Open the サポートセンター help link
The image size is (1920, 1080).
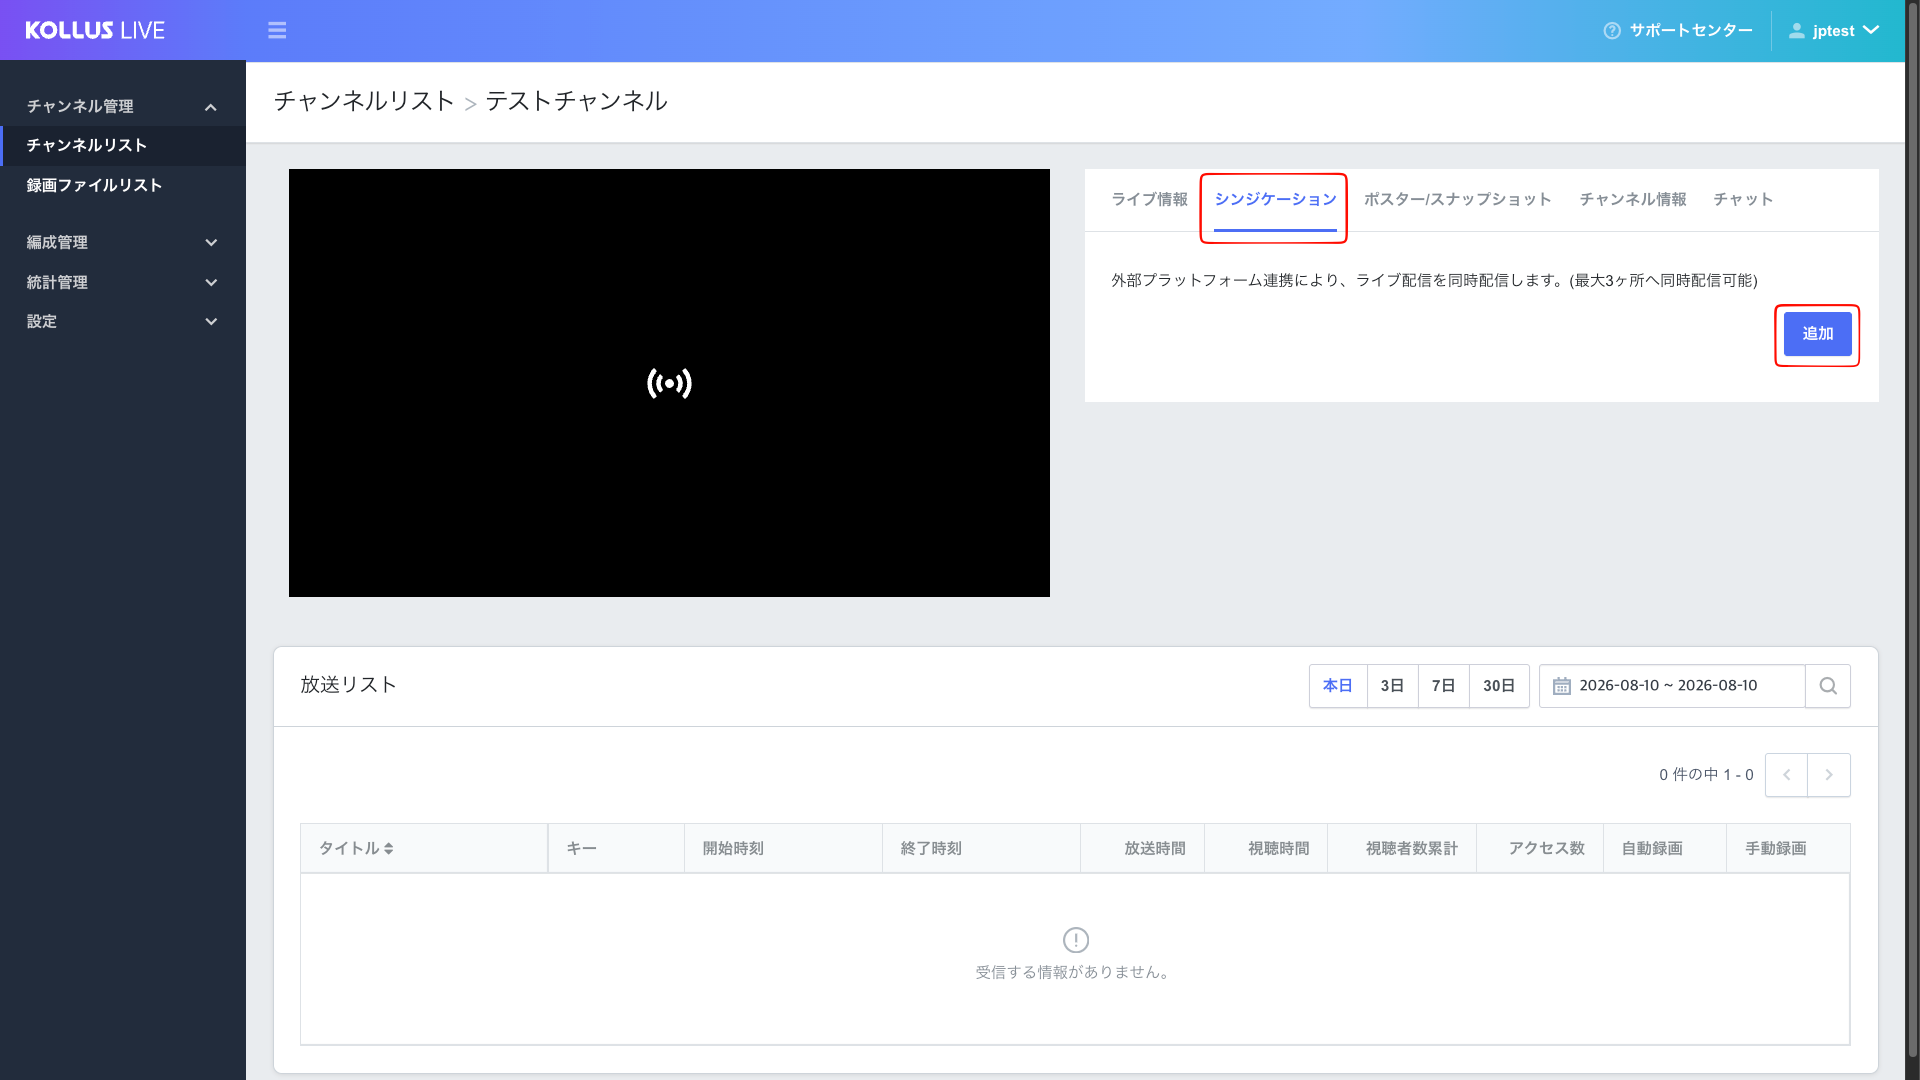[x=1678, y=31]
